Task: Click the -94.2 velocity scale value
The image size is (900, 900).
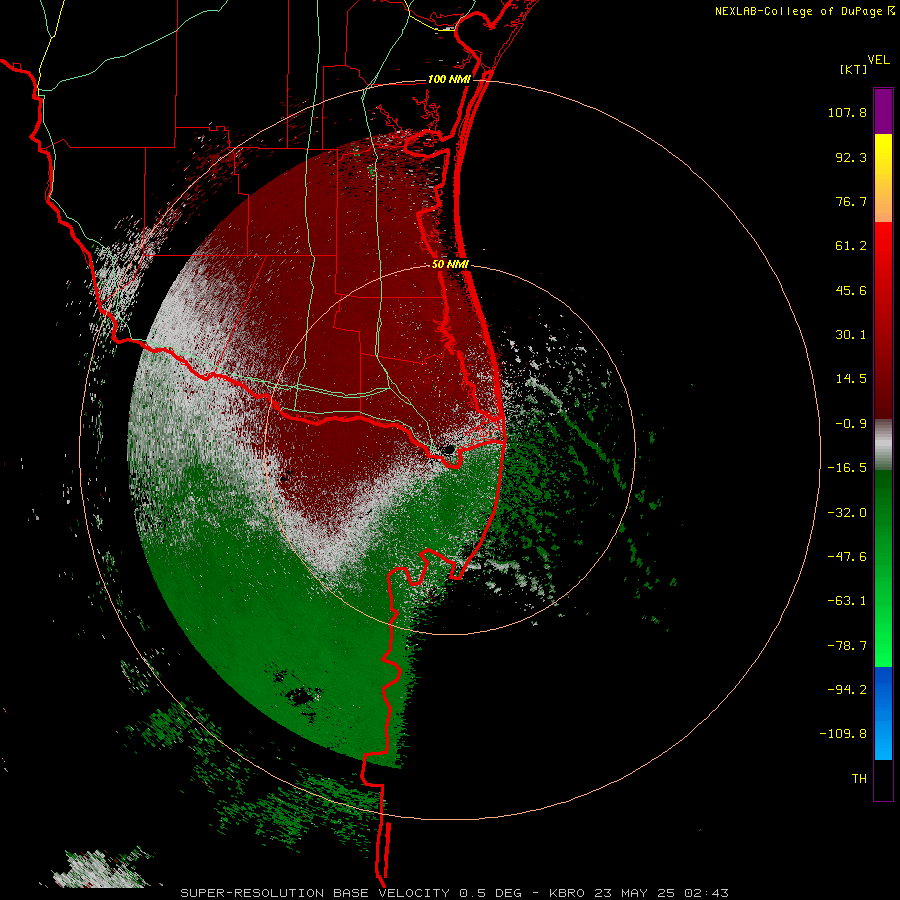Action: (847, 689)
